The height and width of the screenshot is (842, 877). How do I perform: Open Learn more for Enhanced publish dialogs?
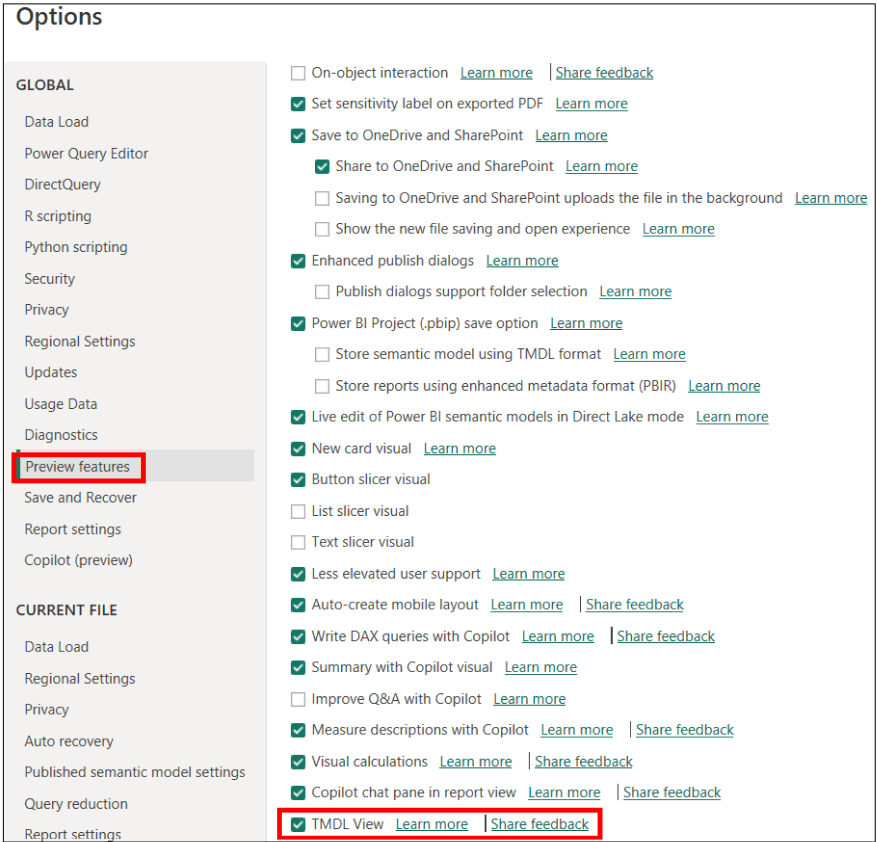522,261
